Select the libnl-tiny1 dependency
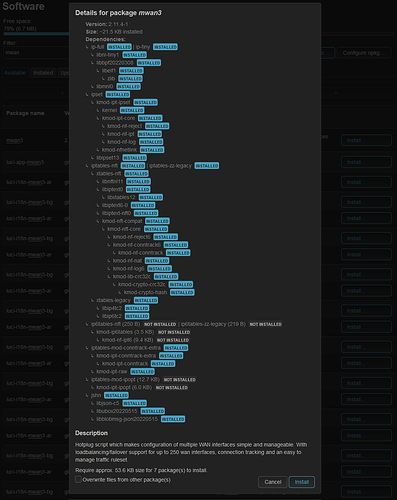The image size is (397, 500). tap(108, 55)
